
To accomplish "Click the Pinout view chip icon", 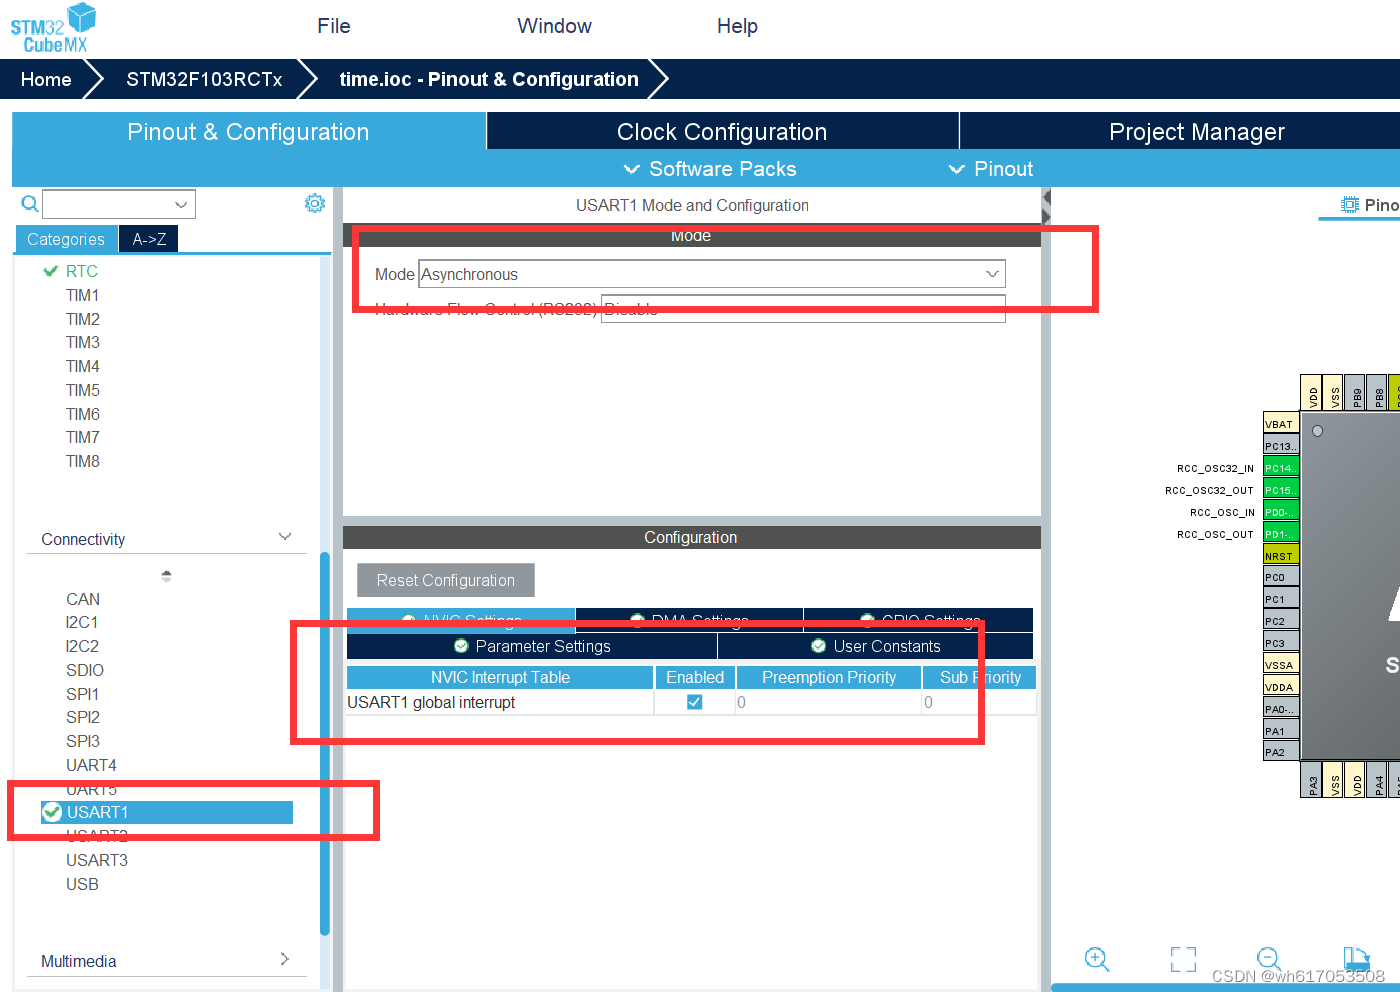I will click(1350, 205).
